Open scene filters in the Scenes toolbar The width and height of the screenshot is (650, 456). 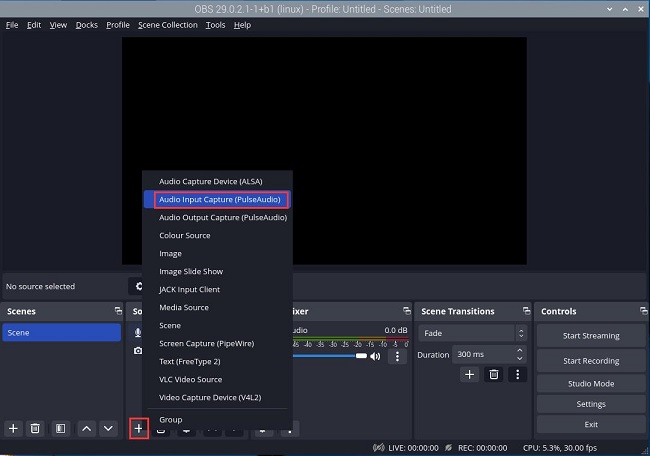(x=61, y=428)
